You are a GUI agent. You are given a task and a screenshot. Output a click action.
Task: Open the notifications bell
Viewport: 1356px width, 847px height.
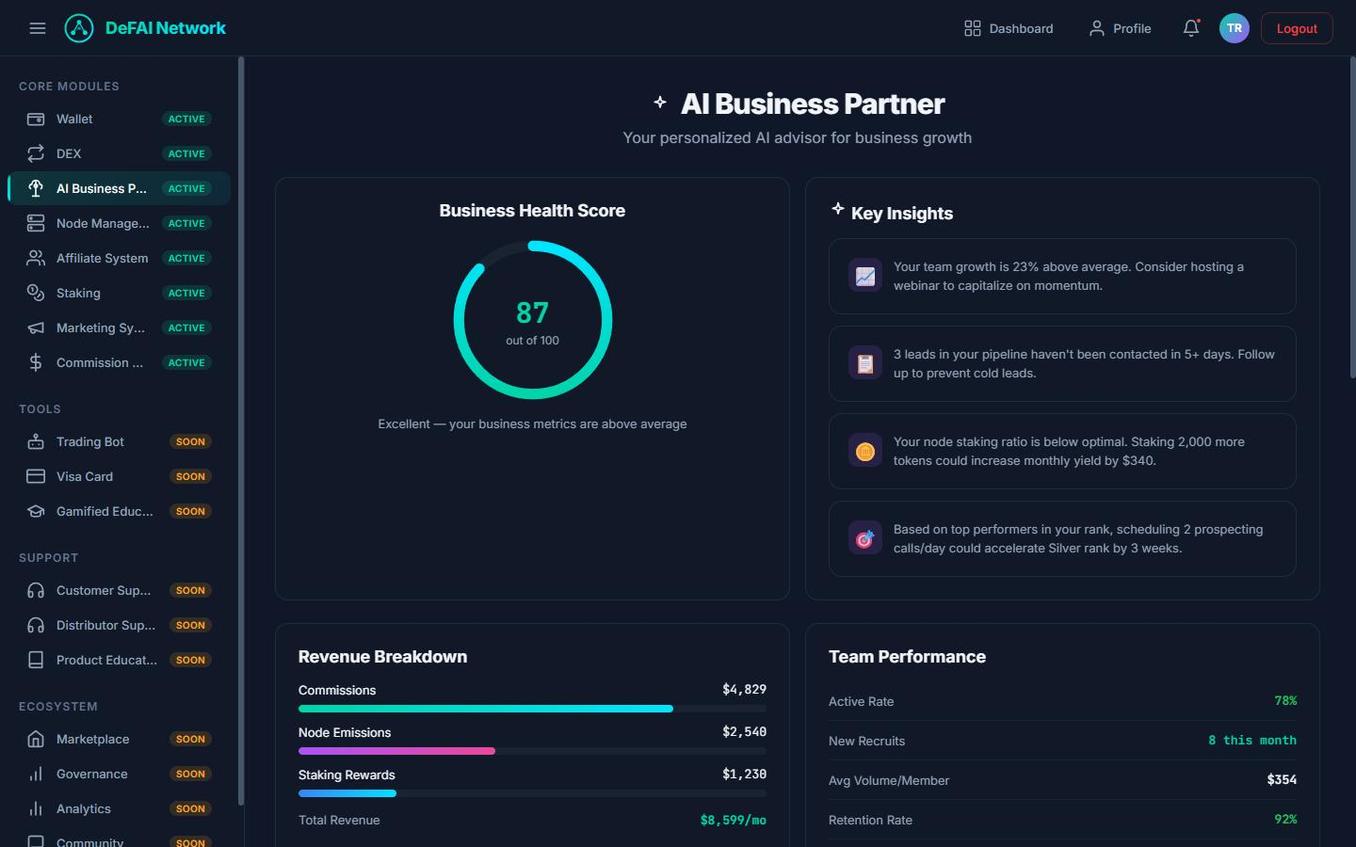pyautogui.click(x=1190, y=28)
